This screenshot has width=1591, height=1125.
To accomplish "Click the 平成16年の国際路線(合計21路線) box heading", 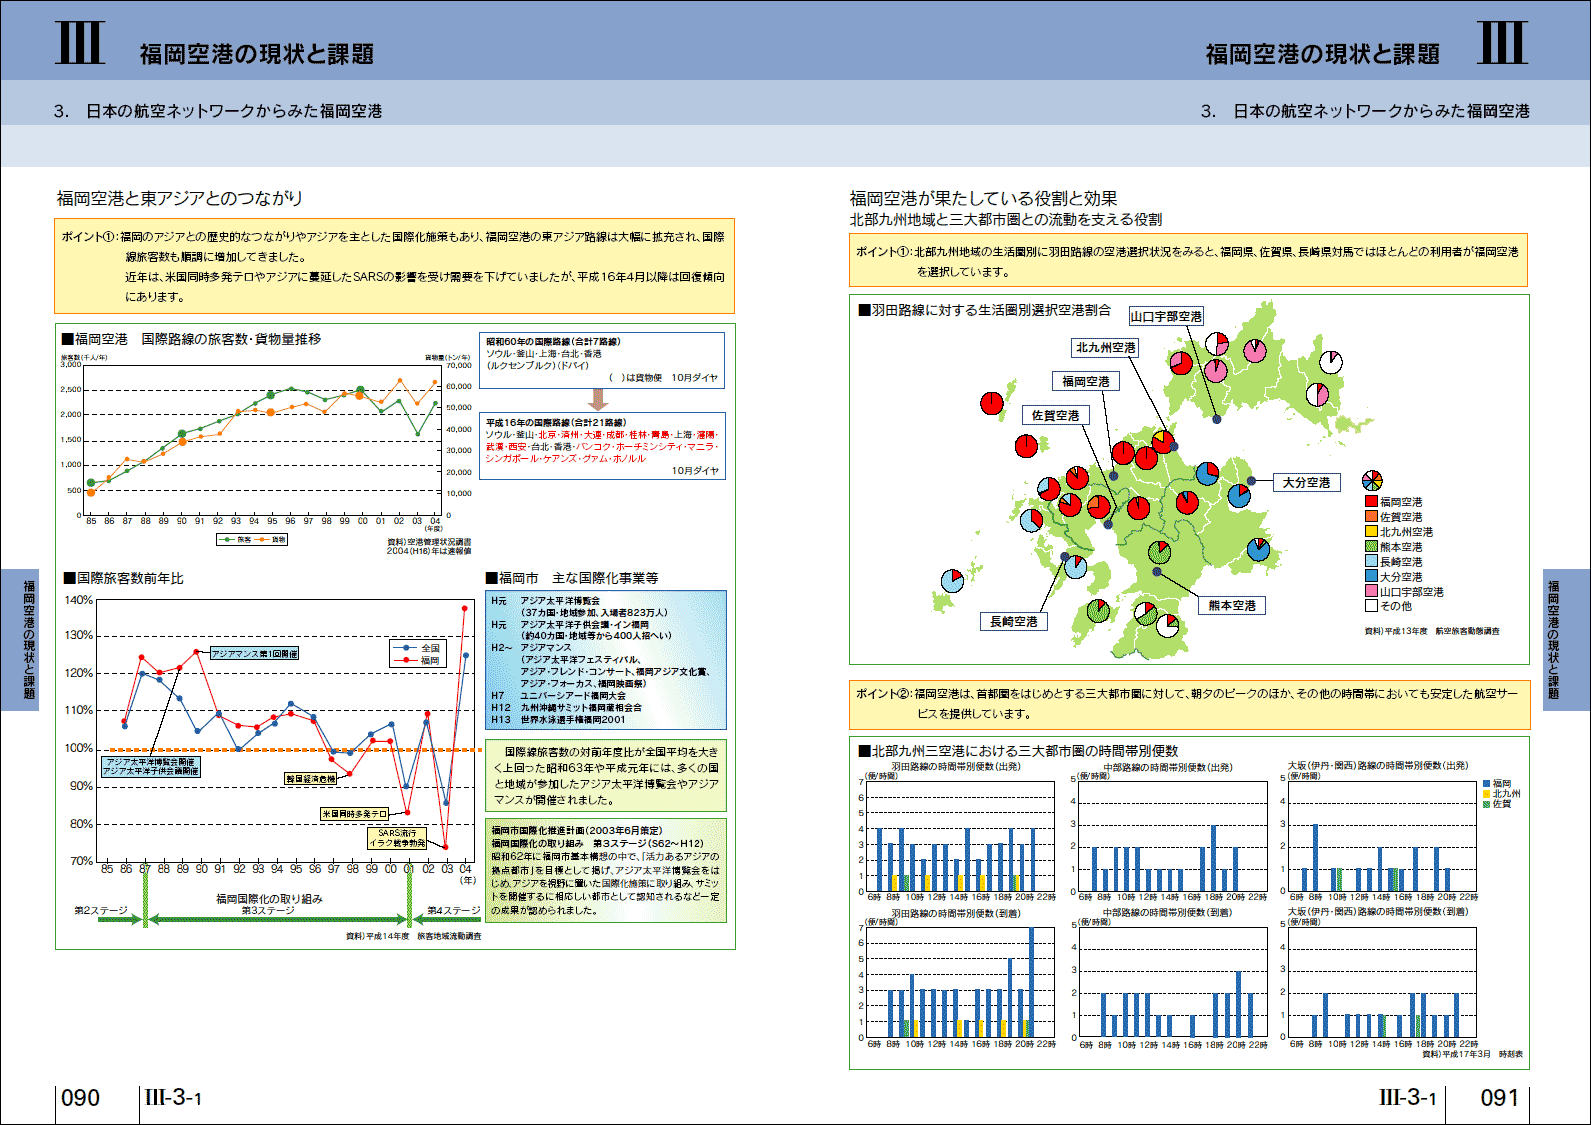I will [x=555, y=422].
